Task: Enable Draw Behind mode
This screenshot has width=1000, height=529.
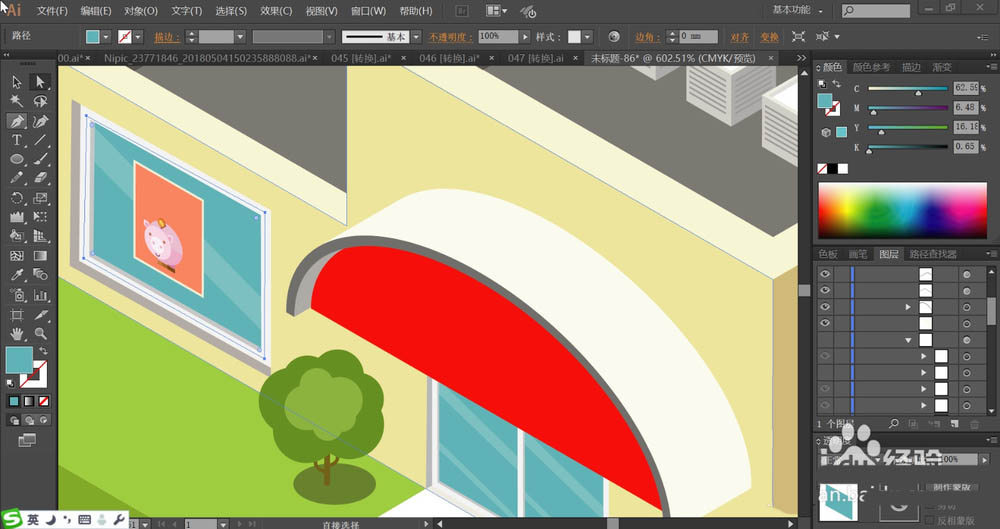Action: click(29, 420)
